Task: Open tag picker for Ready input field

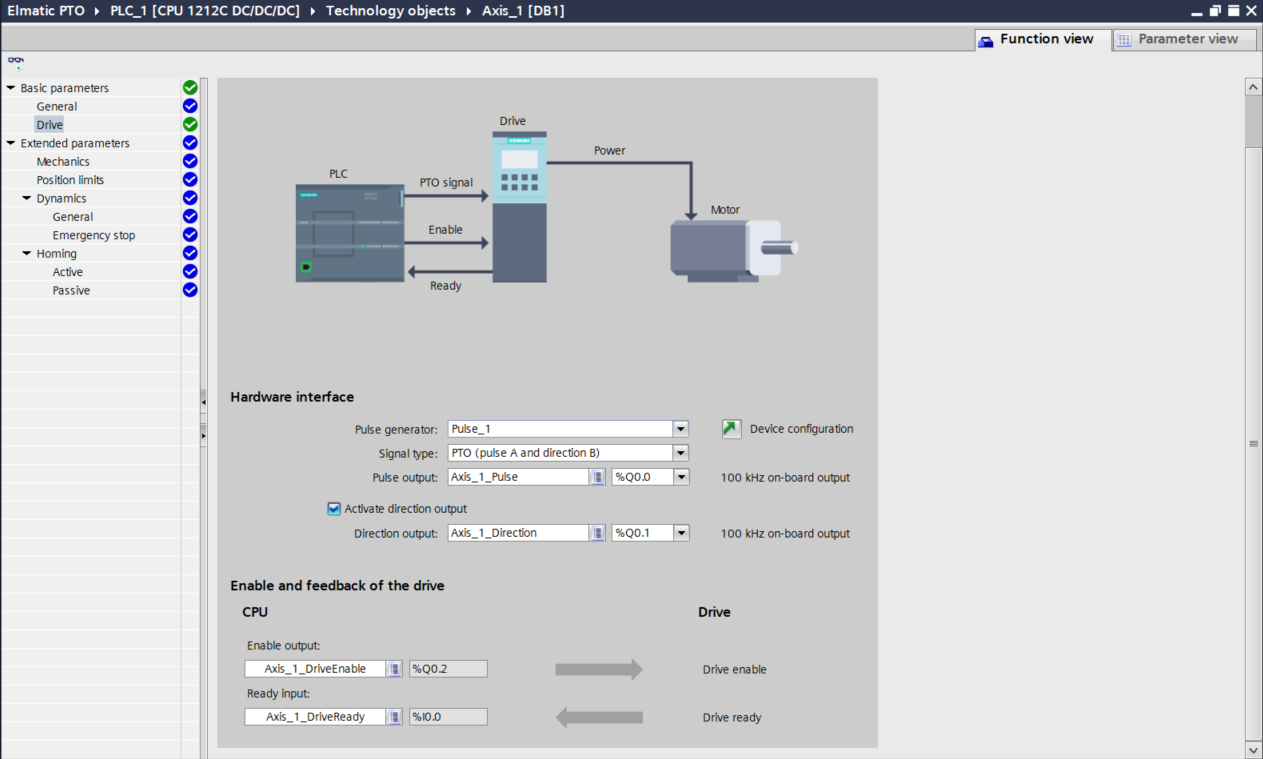Action: 395,717
